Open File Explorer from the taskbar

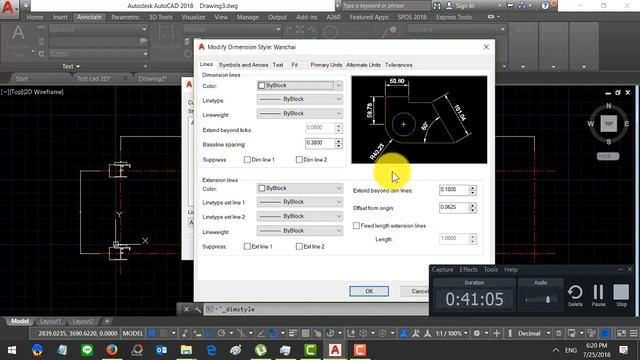pyautogui.click(x=186, y=350)
